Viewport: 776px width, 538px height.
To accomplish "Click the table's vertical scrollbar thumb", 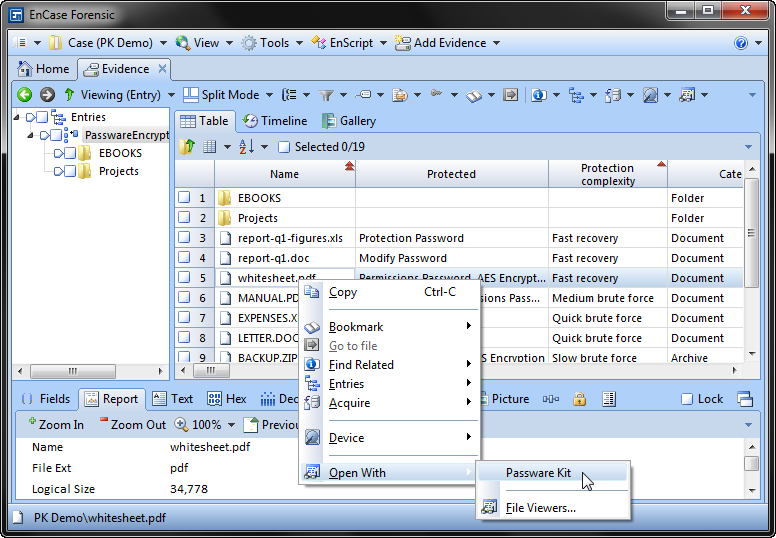I will 752,233.
